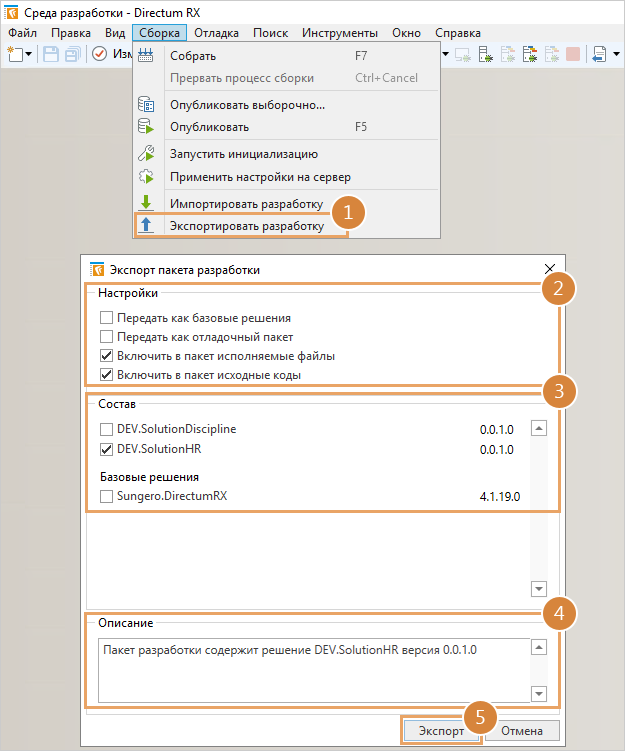Open the dropdown arrow beside the new item icon

(29, 54)
